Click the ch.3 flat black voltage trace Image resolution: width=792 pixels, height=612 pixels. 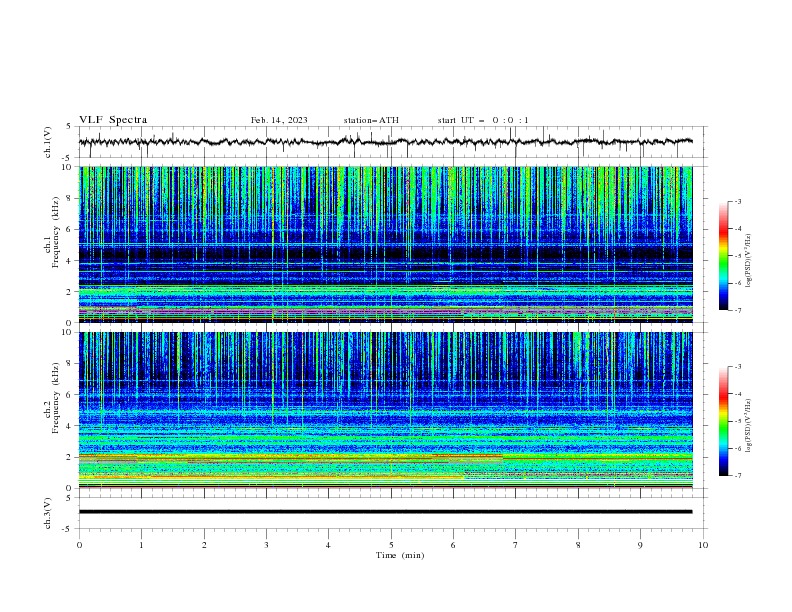[x=385, y=512]
